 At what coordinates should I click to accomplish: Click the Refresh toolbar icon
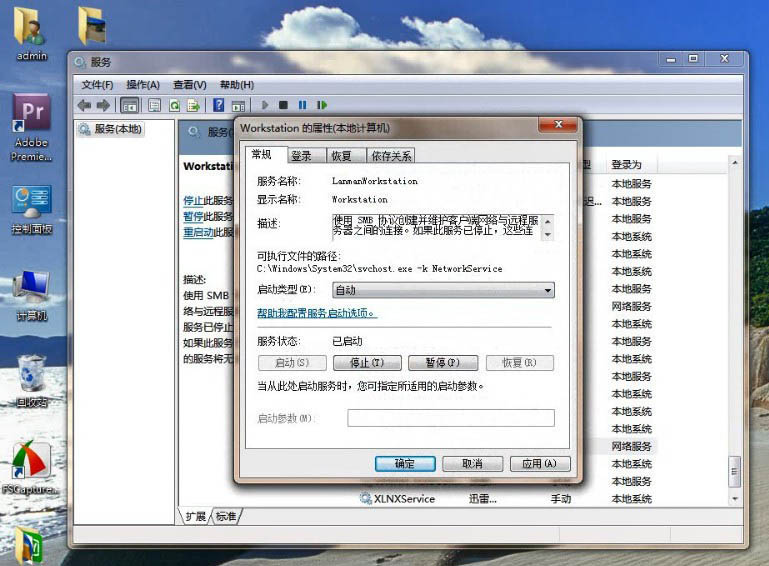pos(174,105)
